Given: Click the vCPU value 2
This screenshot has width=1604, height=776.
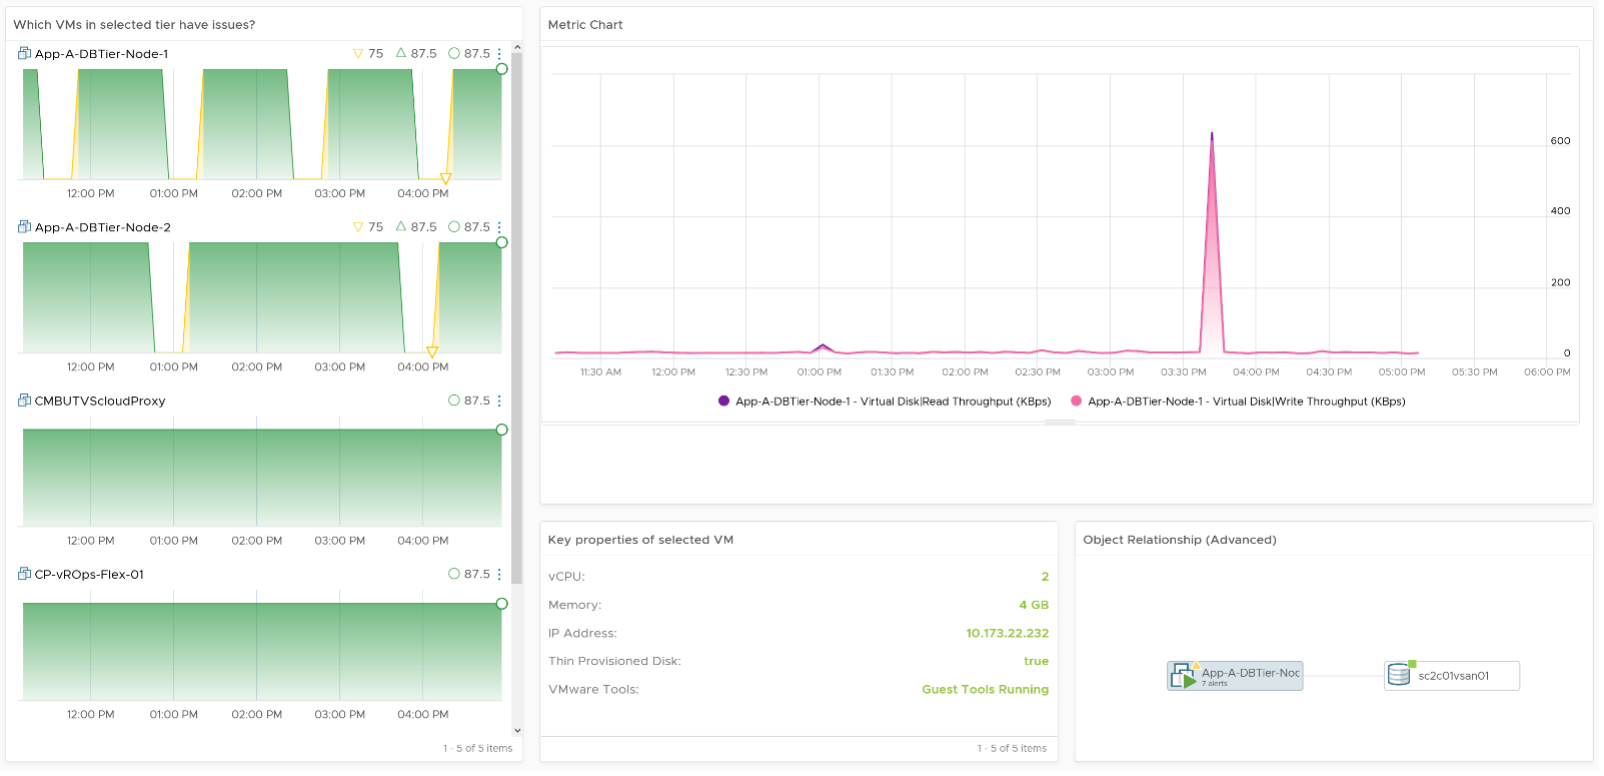Looking at the screenshot, I should (x=1045, y=577).
